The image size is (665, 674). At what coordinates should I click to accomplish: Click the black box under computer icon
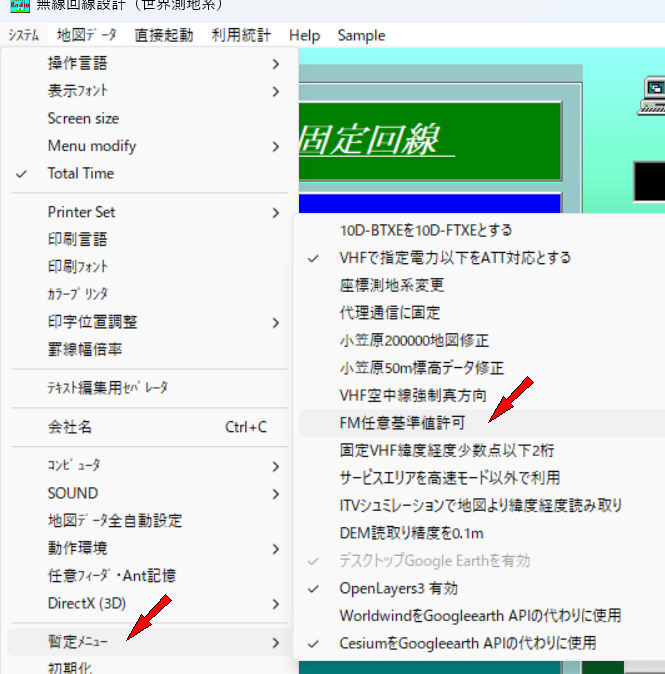pyautogui.click(x=649, y=181)
